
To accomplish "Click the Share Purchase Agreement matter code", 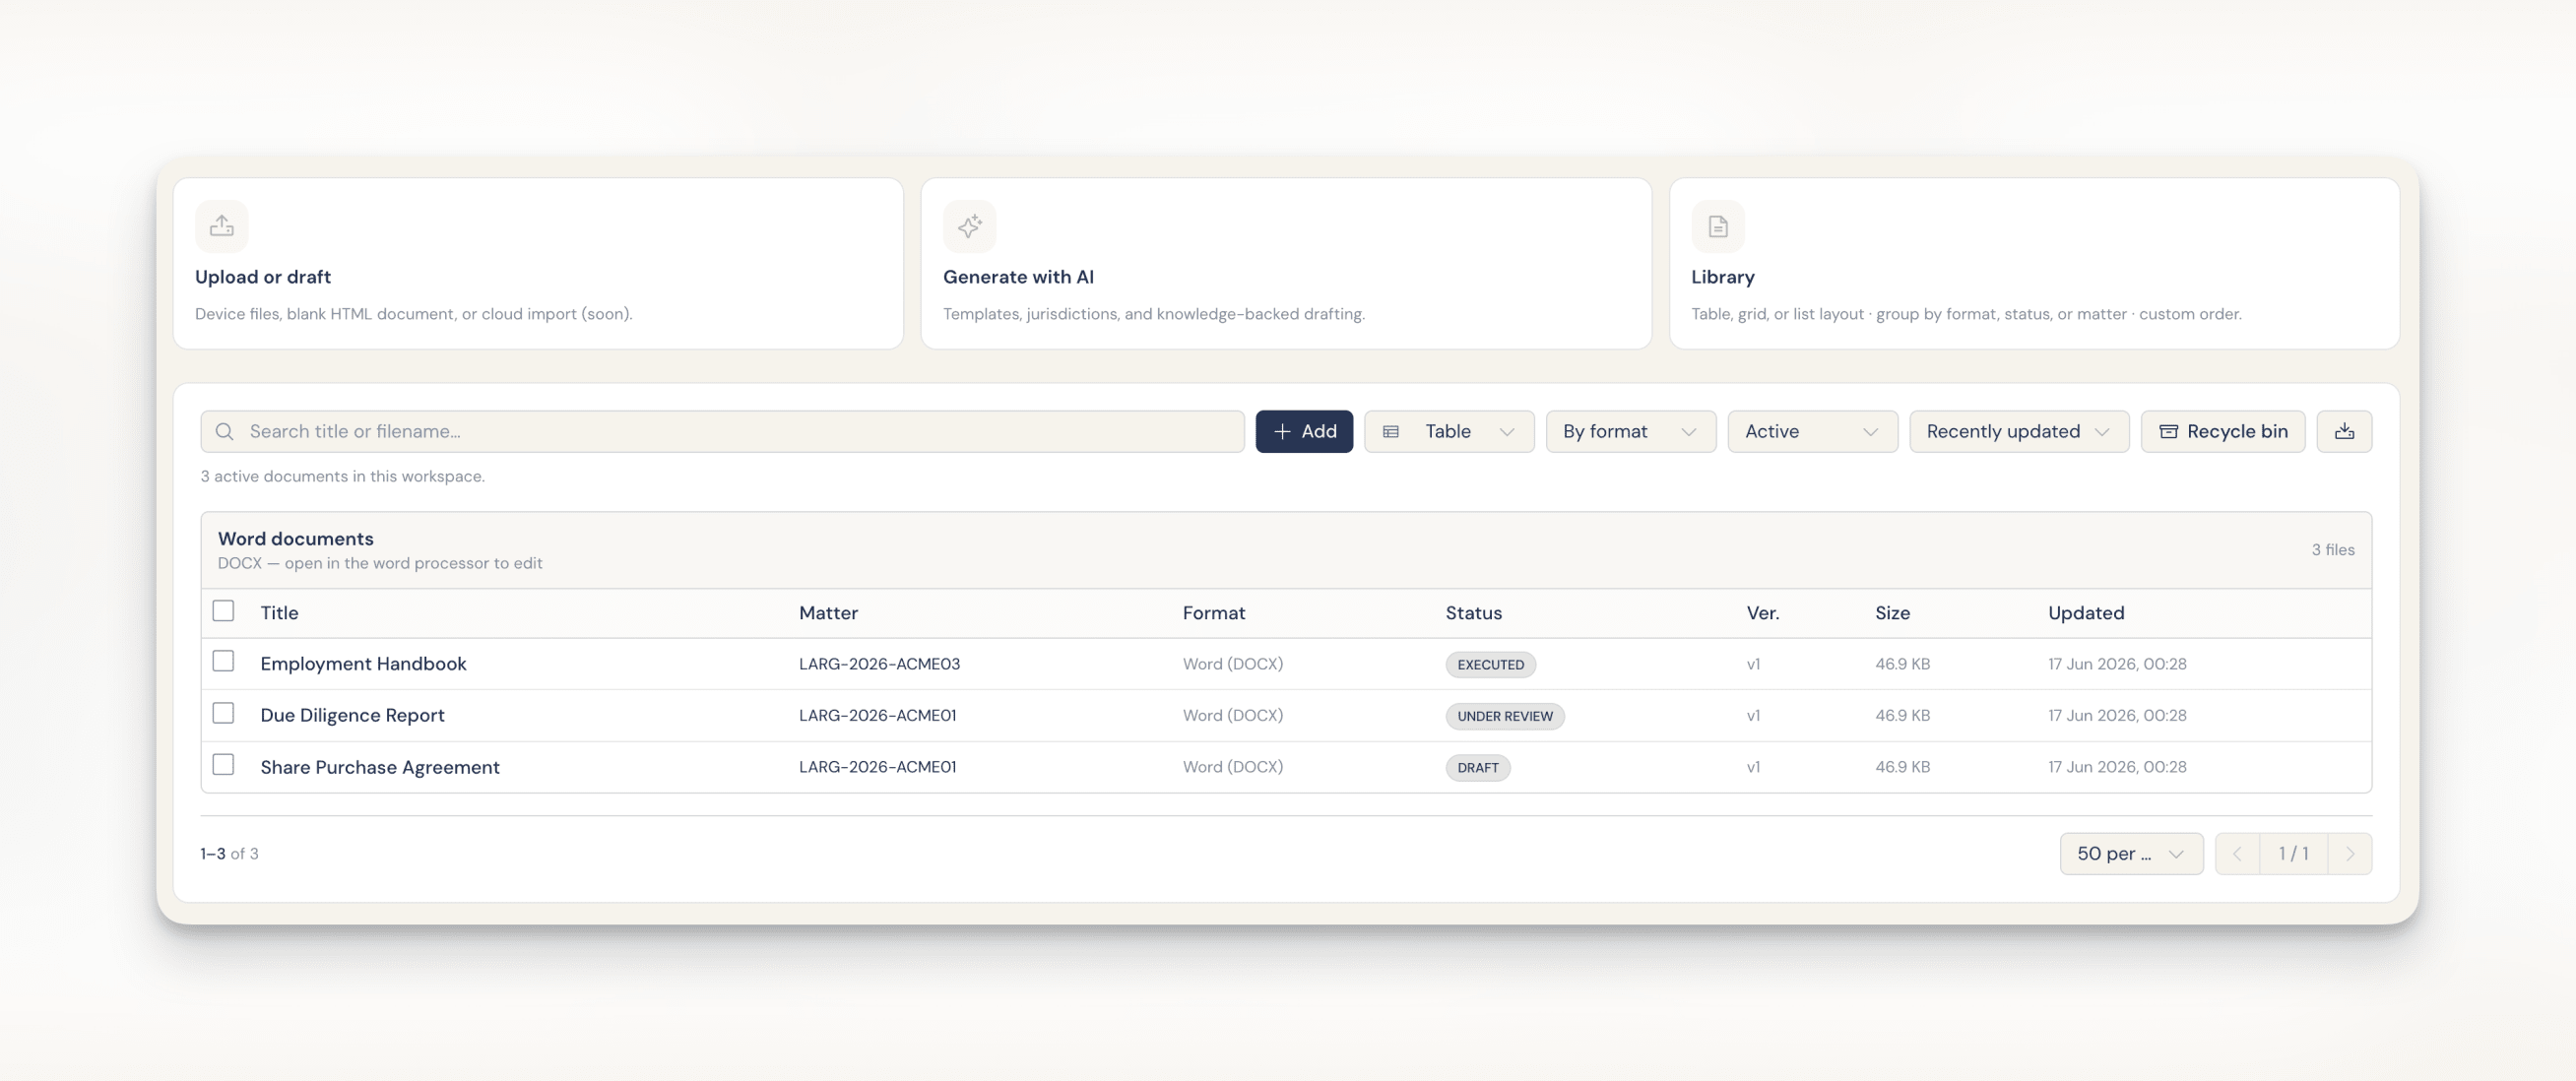I will point(877,767).
